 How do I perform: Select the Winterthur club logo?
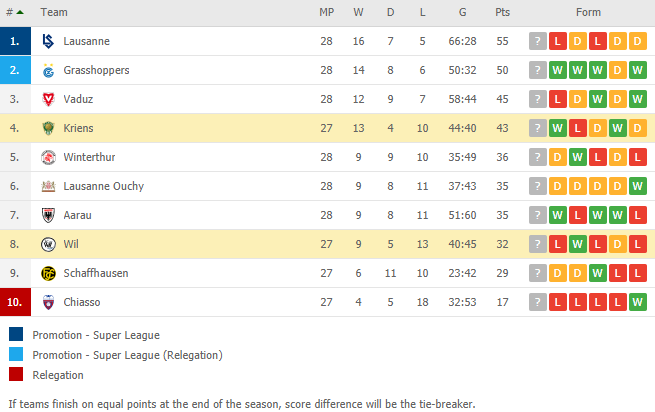(x=48, y=157)
